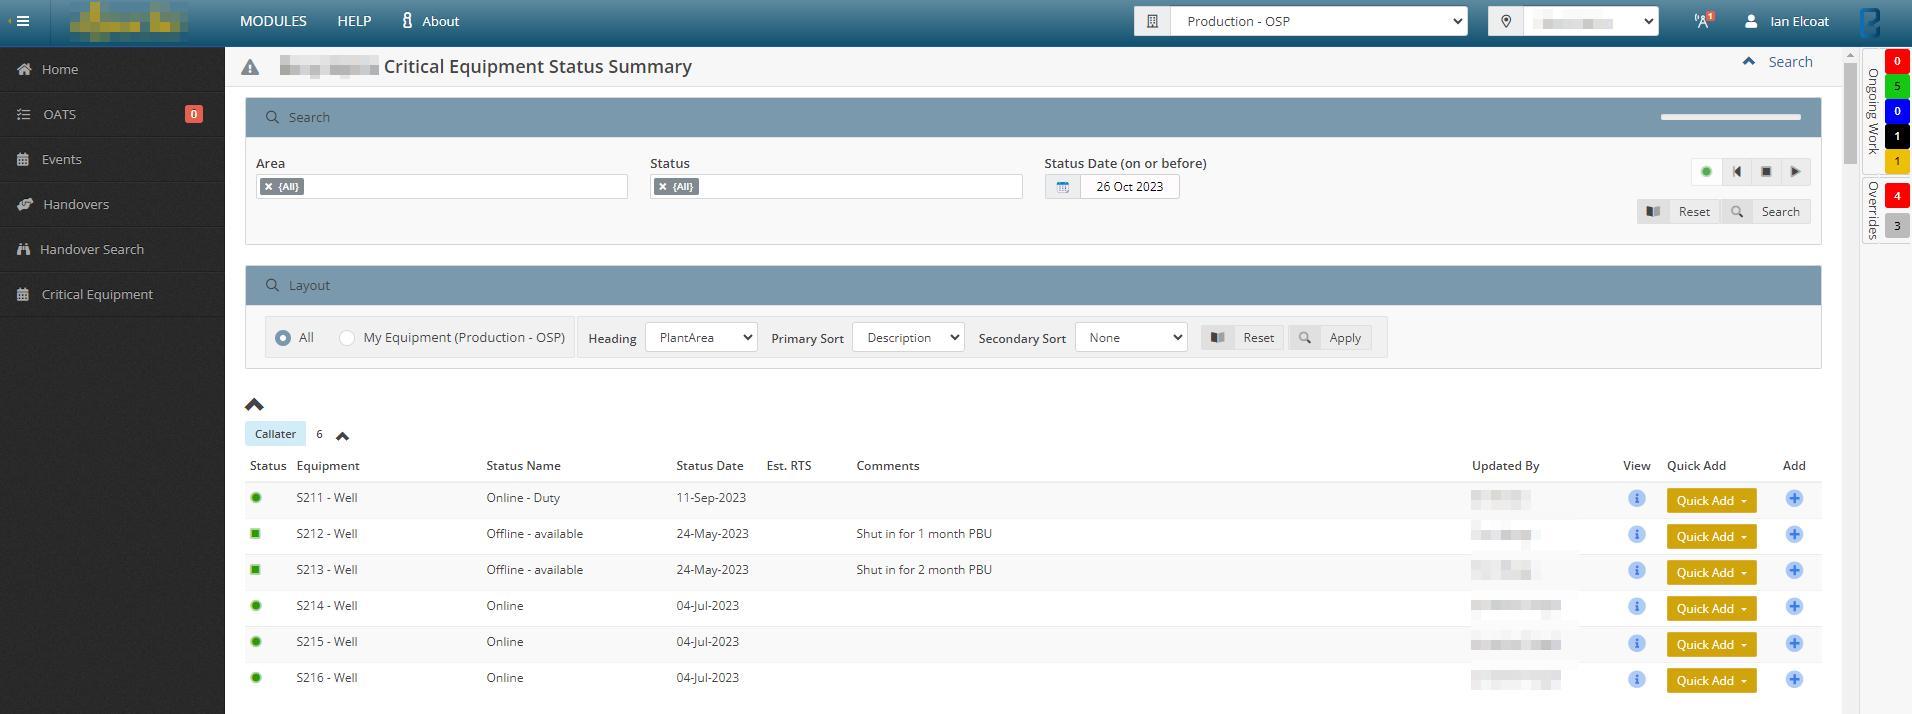Select My Equipment (Production - OSP) radio button
1912x714 pixels.
pyautogui.click(x=347, y=338)
